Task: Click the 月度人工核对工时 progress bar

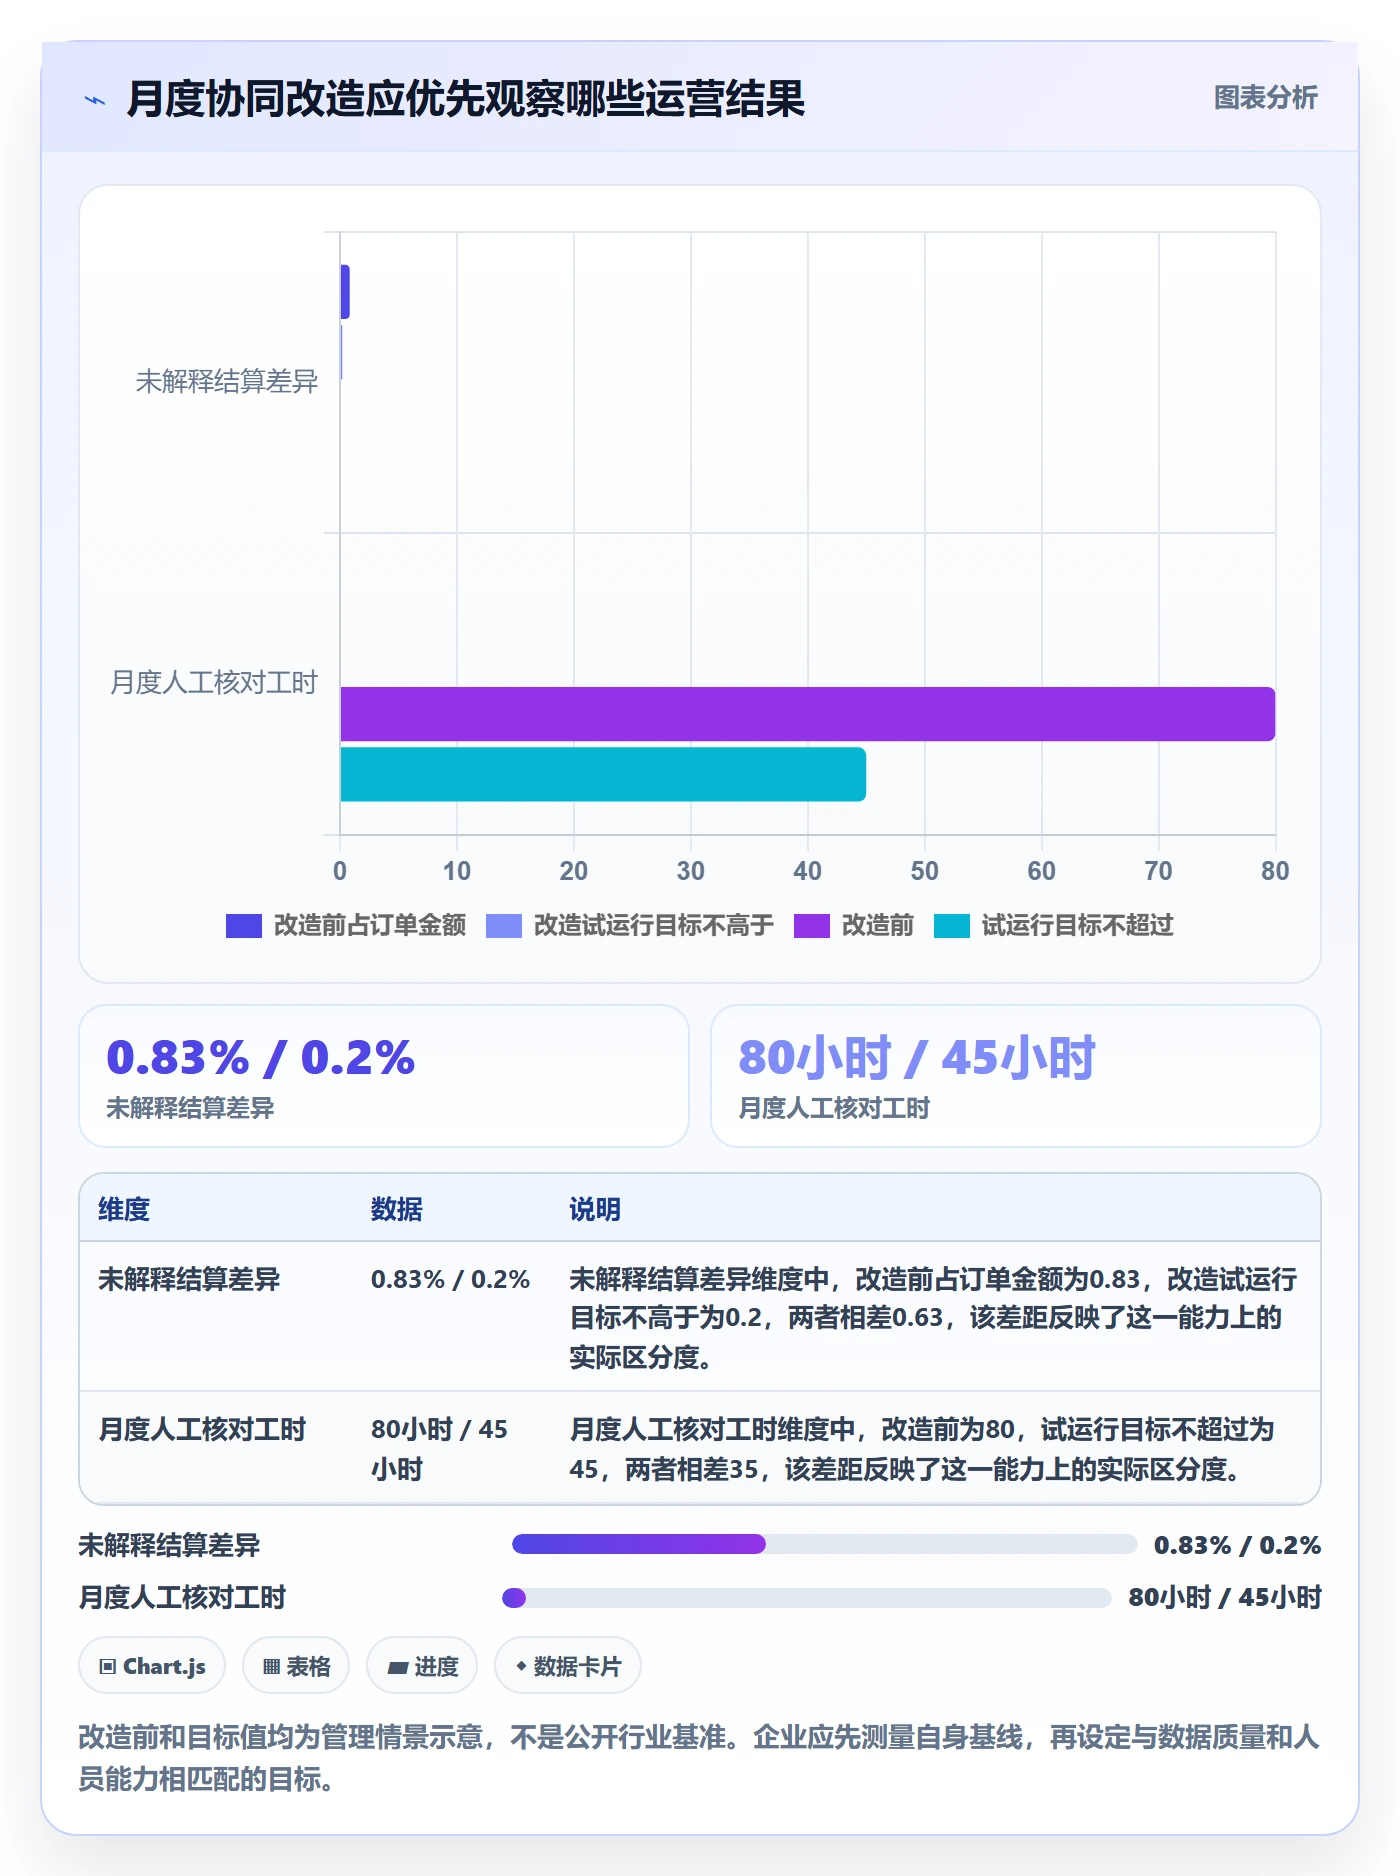Action: pos(807,1597)
